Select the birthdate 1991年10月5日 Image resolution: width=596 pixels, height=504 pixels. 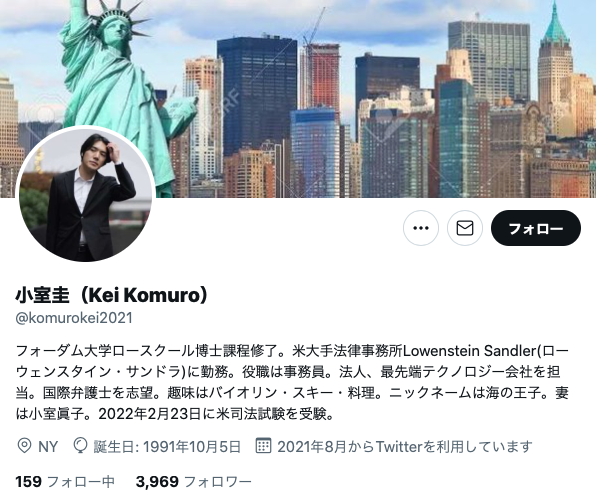[192, 446]
